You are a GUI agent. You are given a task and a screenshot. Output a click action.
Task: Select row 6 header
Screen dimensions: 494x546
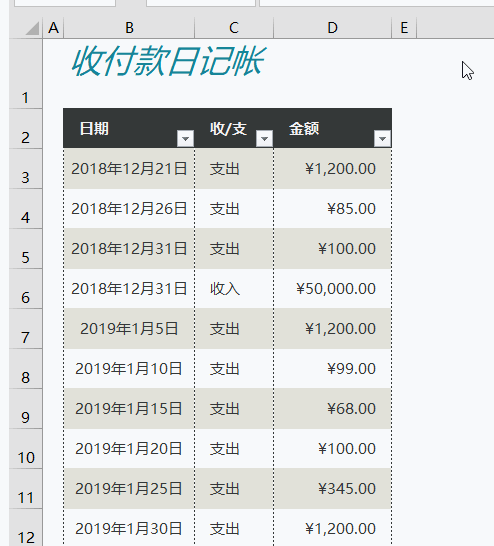pos(25,289)
